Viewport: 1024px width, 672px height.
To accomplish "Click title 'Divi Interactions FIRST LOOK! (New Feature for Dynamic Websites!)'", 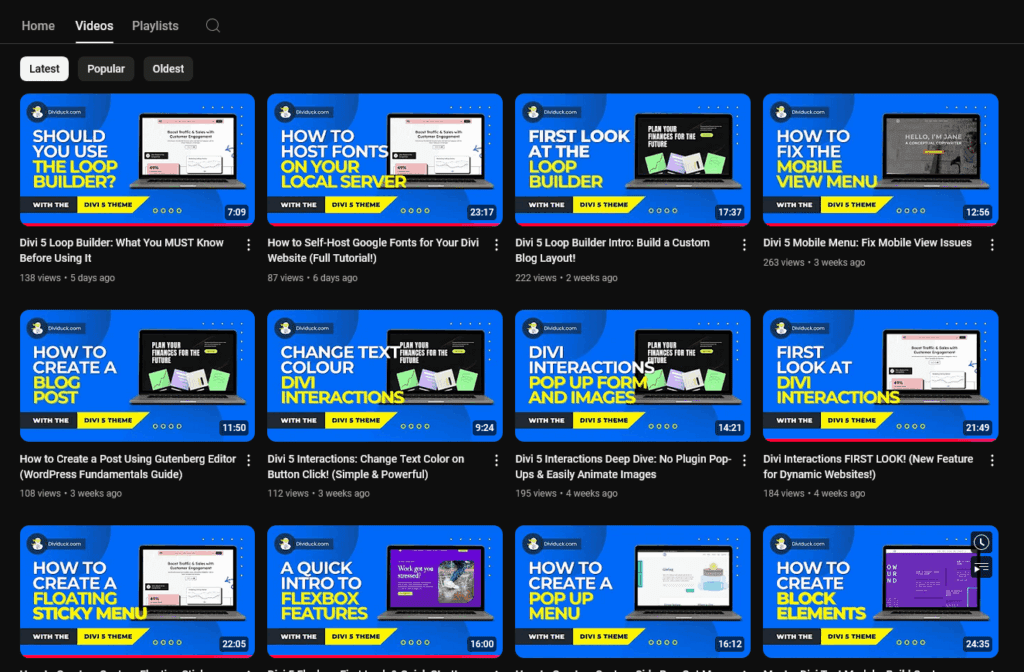I will coord(868,466).
